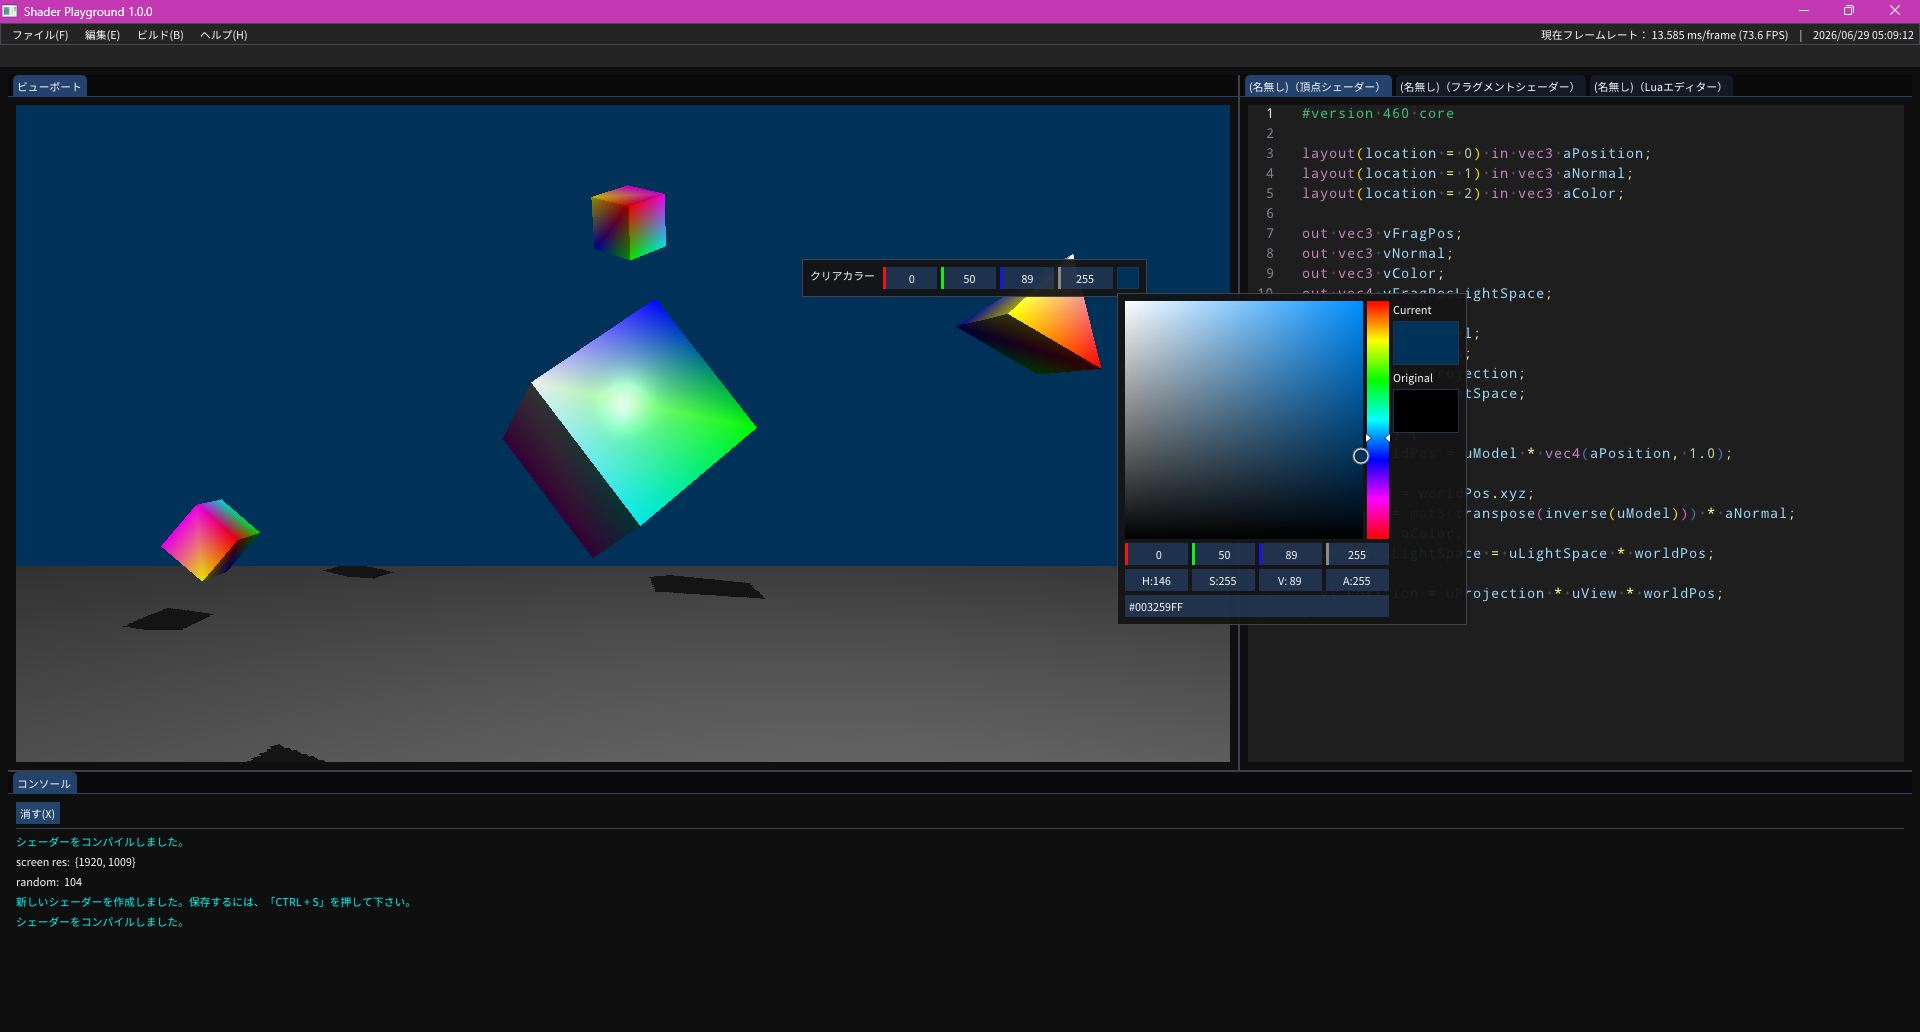Viewport: 1920px width, 1032px height.
Task: Click the クリアカラー blue value field showing 89
Action: pyautogui.click(x=1027, y=279)
